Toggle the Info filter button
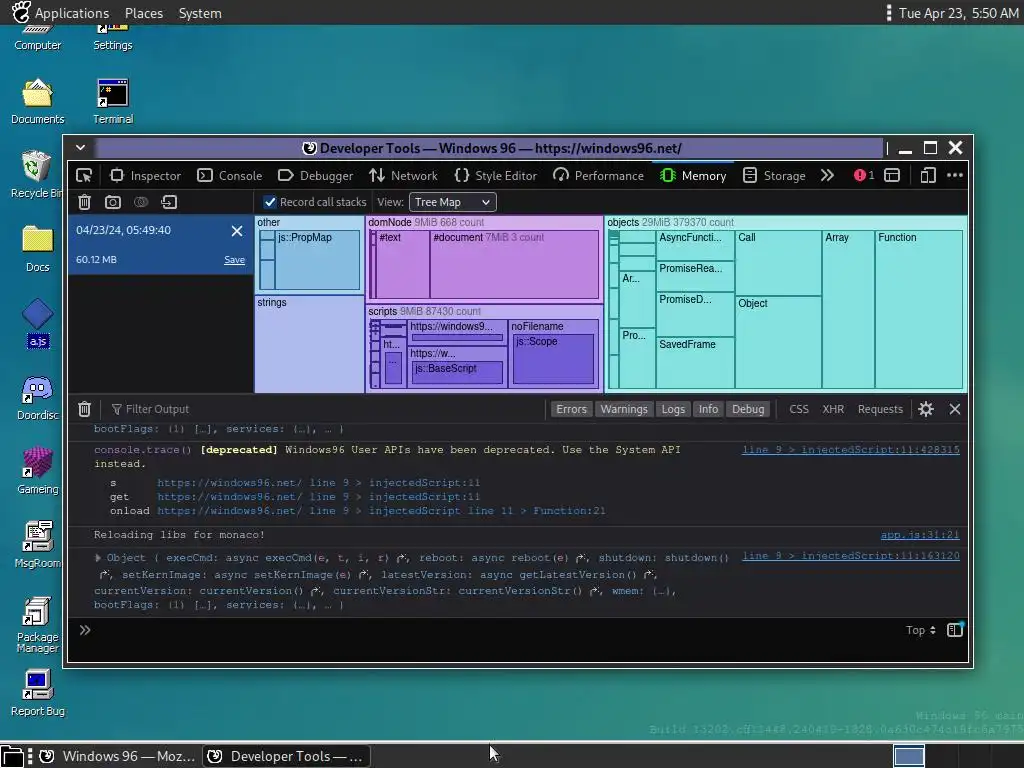 click(x=708, y=409)
